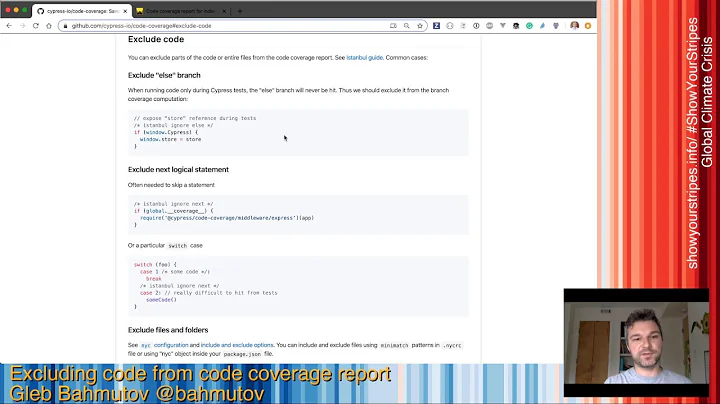
Task: Click the "someCode()" line
Action: coord(161,300)
